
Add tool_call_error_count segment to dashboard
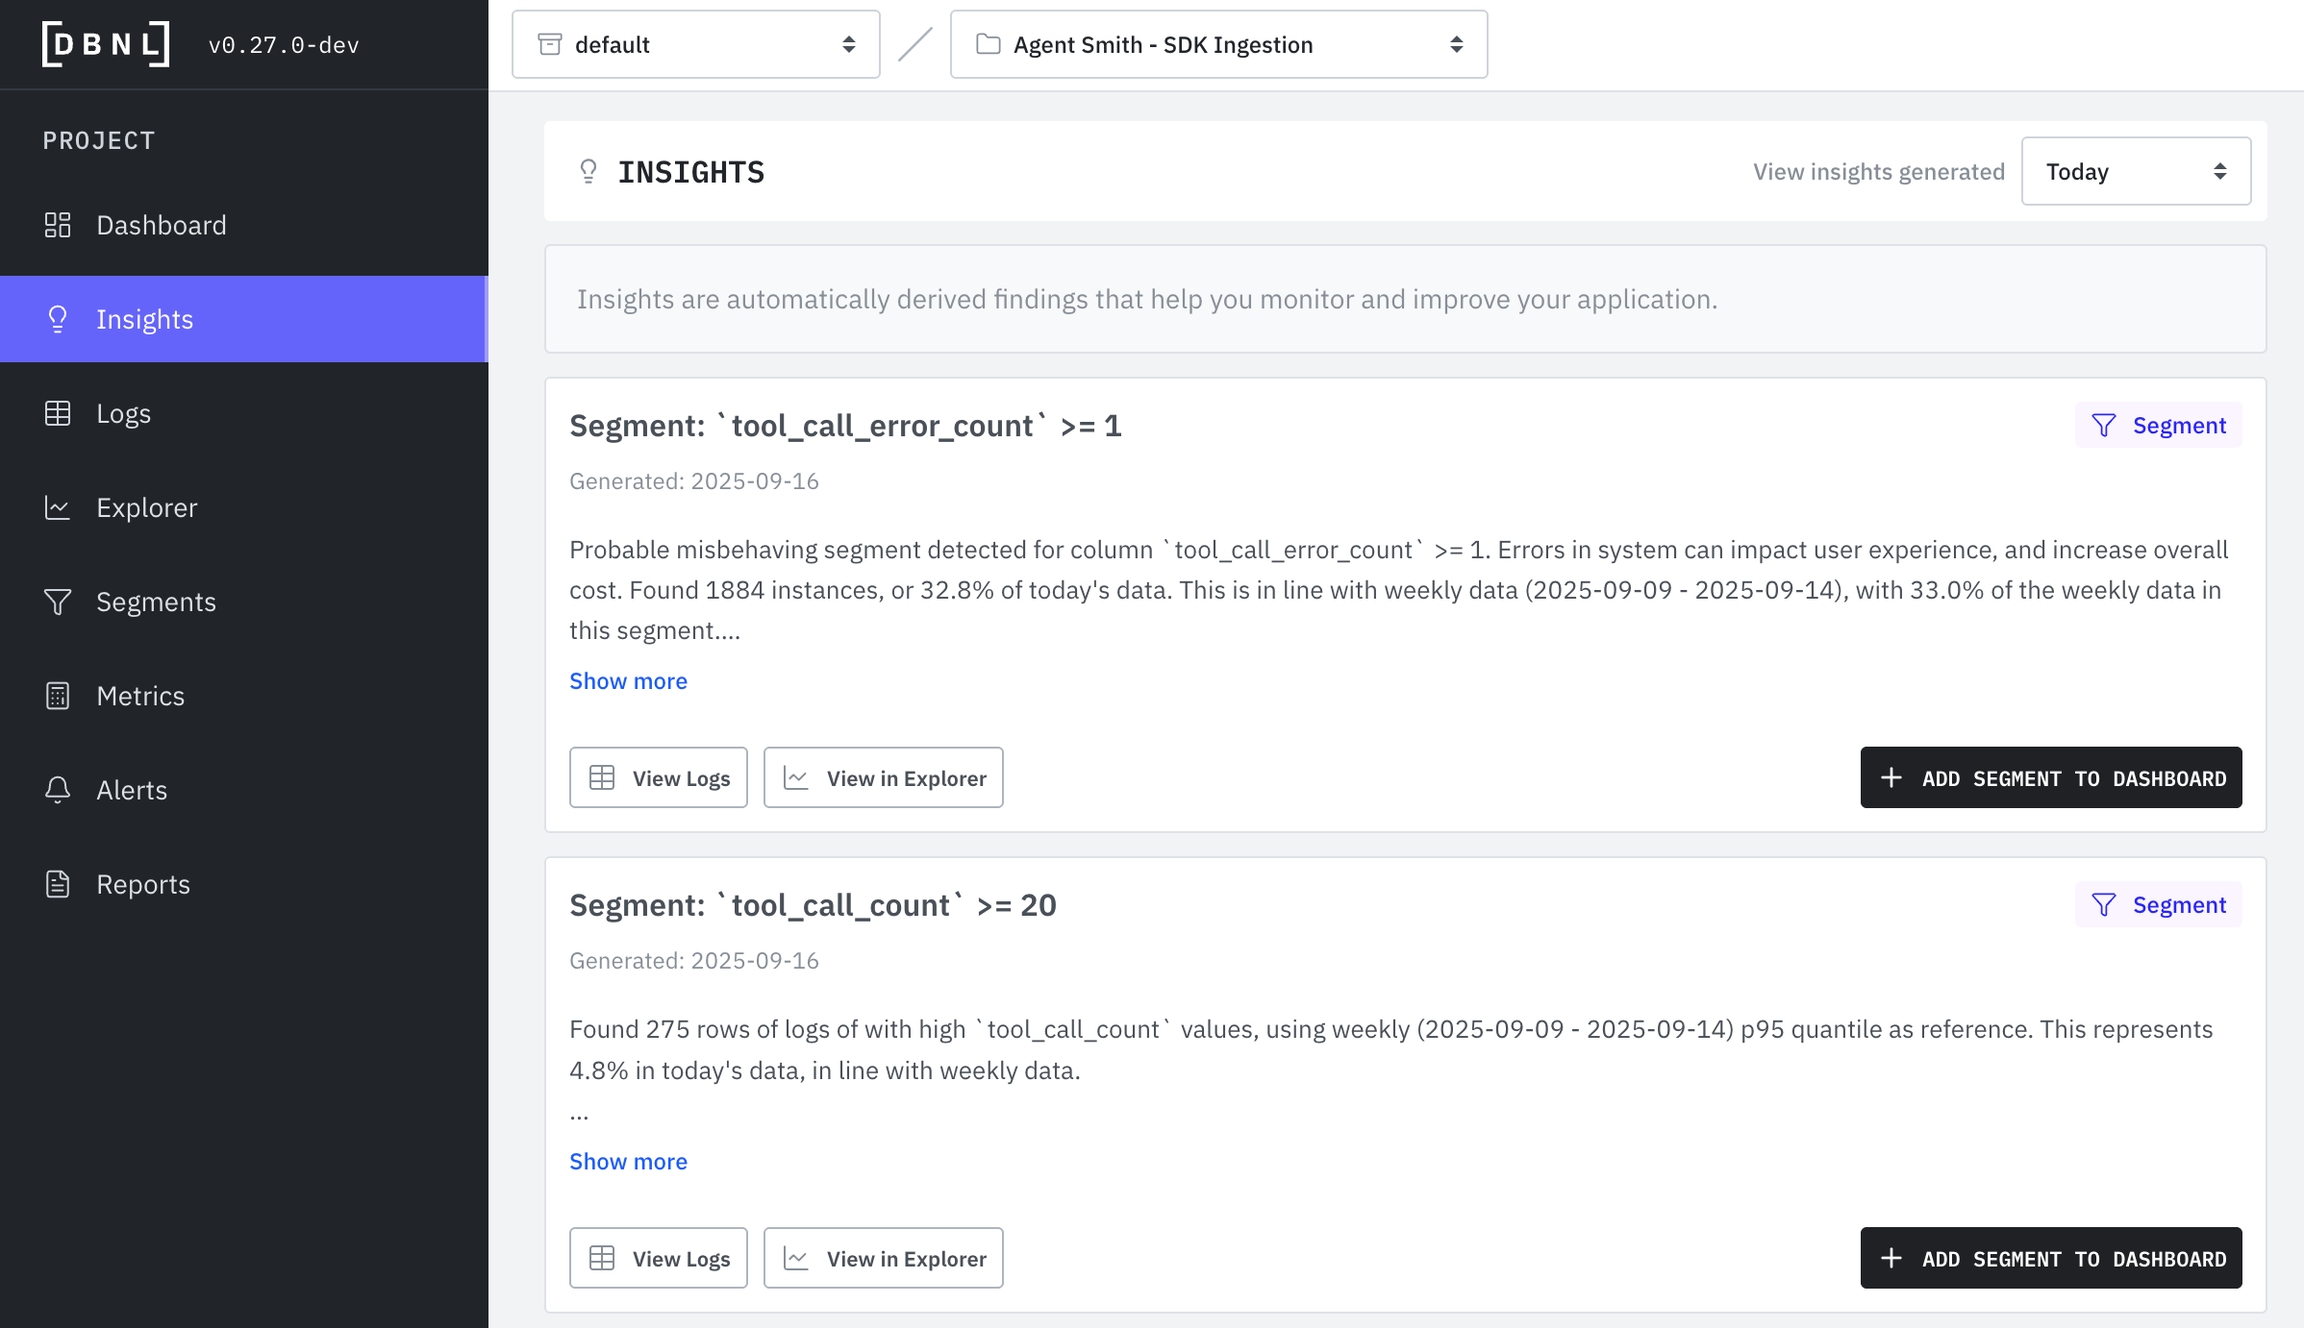click(x=2050, y=777)
